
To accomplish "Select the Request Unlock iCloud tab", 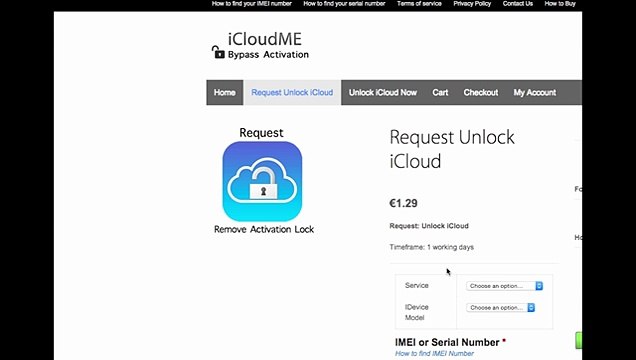I will (292, 92).
